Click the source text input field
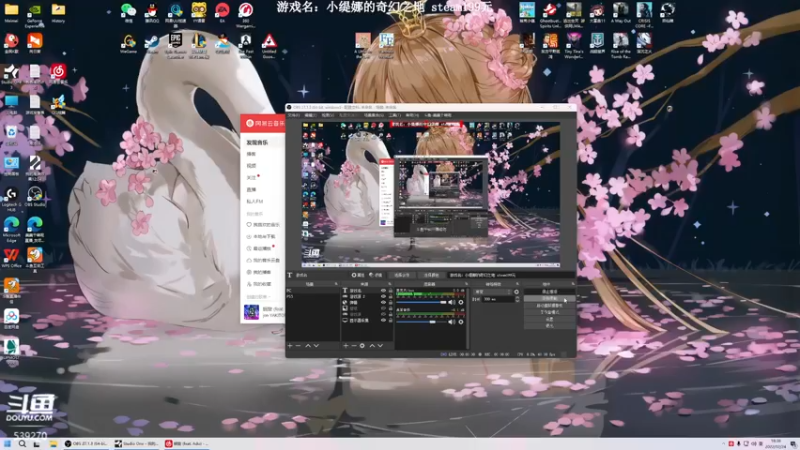The image size is (800, 450). 511,275
